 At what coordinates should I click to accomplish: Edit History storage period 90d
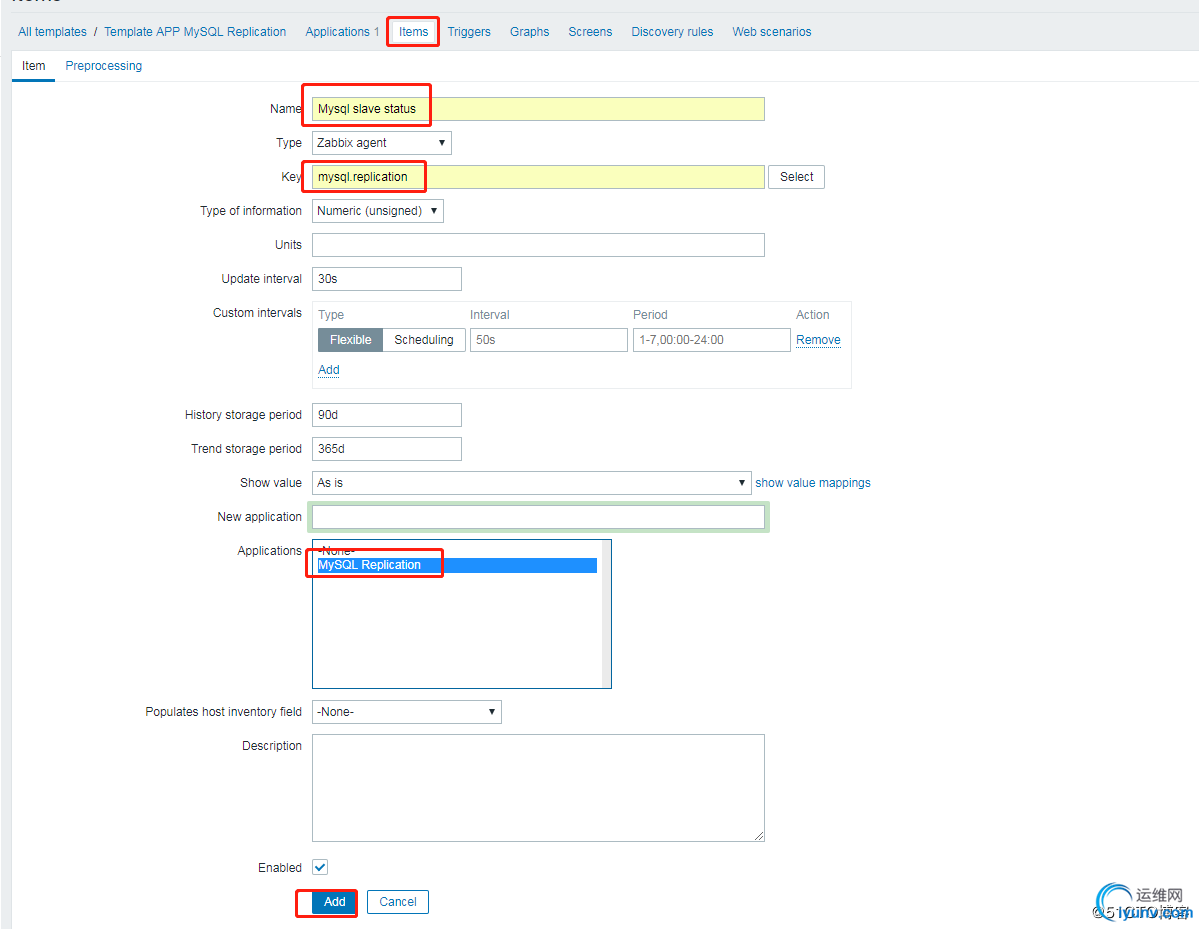coord(386,414)
